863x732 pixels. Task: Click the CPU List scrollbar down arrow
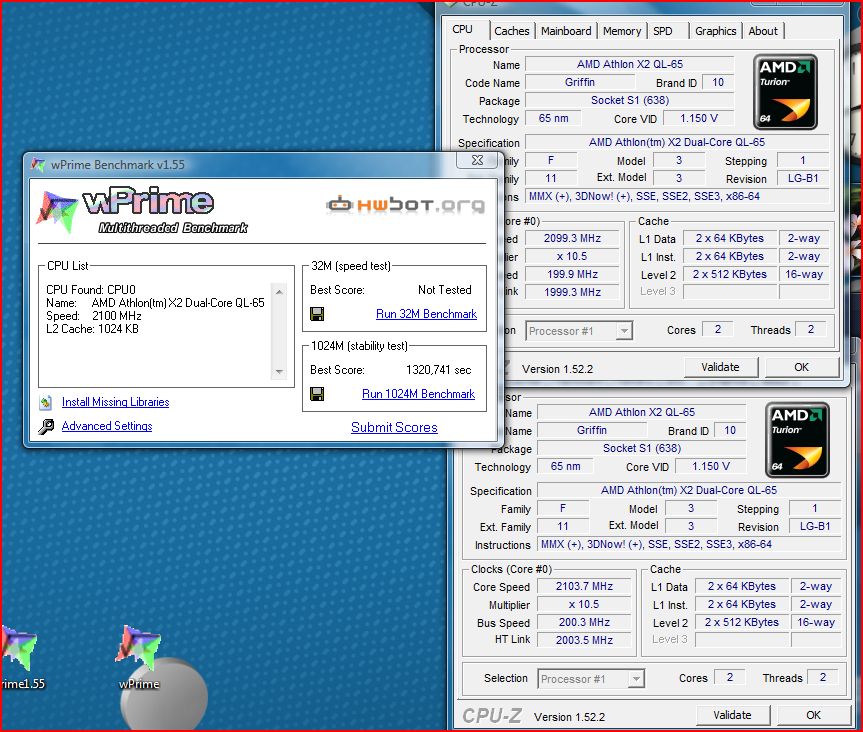pos(280,372)
